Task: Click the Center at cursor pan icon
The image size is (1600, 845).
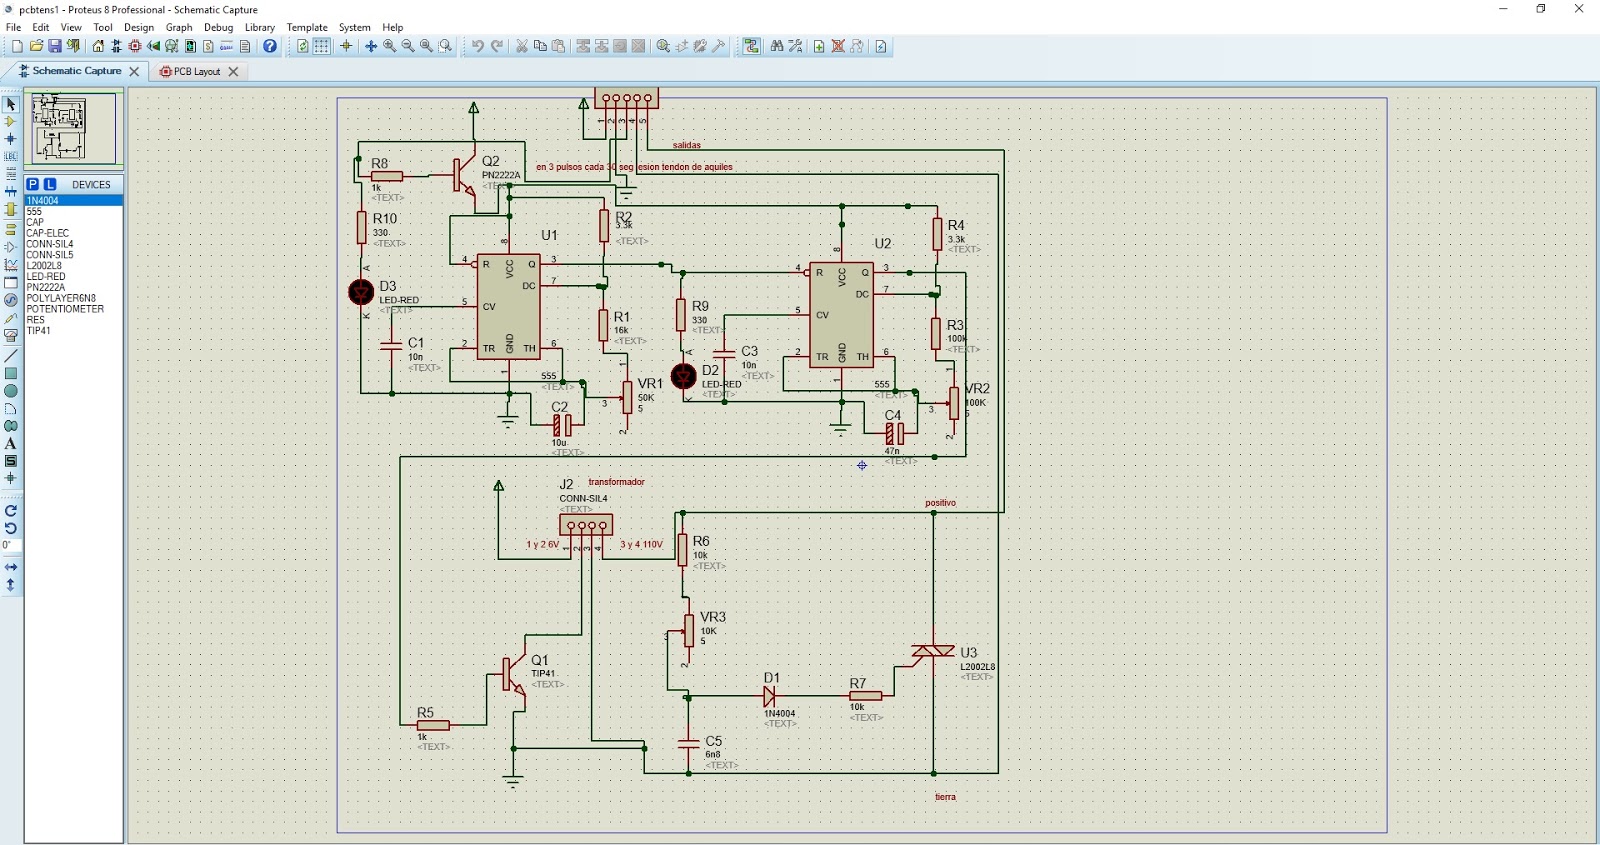Action: tap(371, 46)
